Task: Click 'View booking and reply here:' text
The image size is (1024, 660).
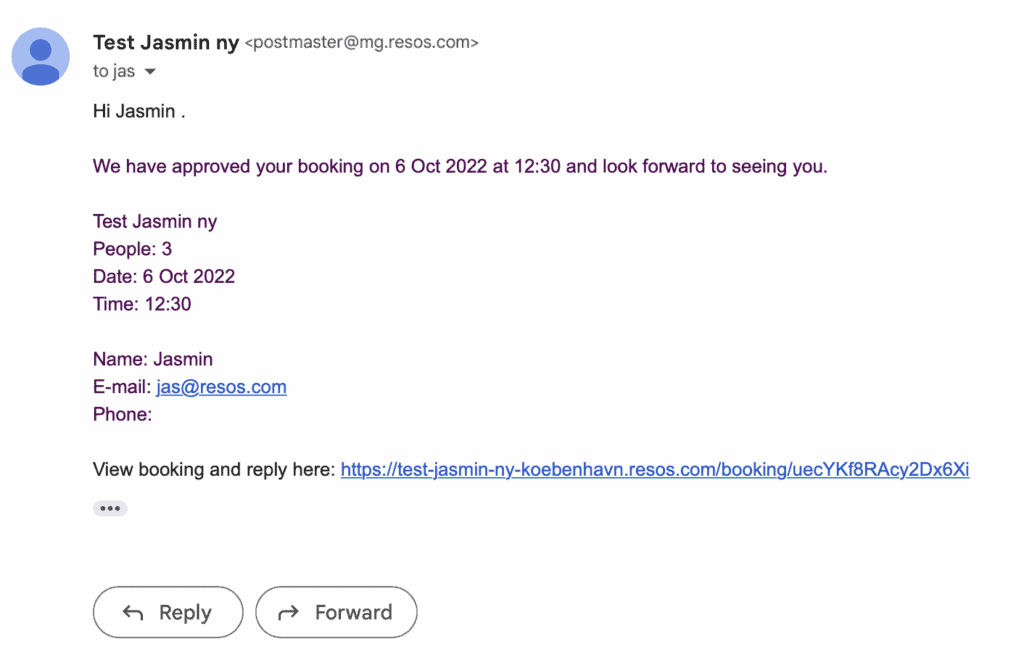Action: pos(214,469)
